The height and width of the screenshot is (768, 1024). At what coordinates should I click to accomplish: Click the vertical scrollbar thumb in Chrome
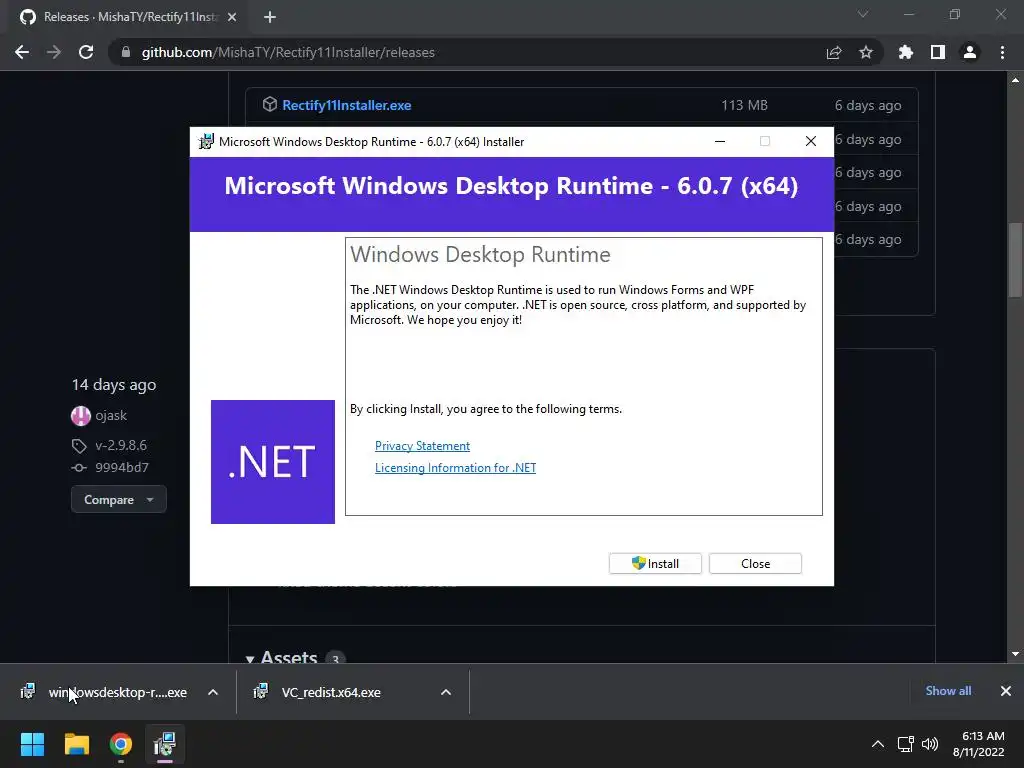[1015, 259]
